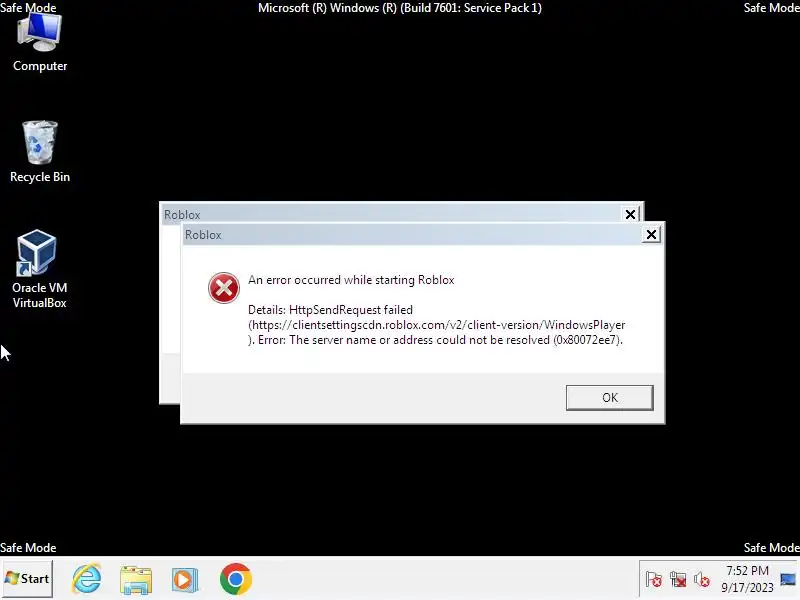Screen dimensions: 800x600
Task: Close the front Roblox error dialog
Action: (651, 234)
